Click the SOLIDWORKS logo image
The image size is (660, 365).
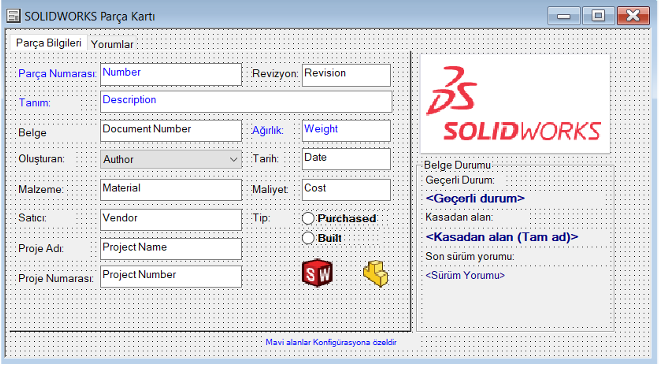(515, 104)
